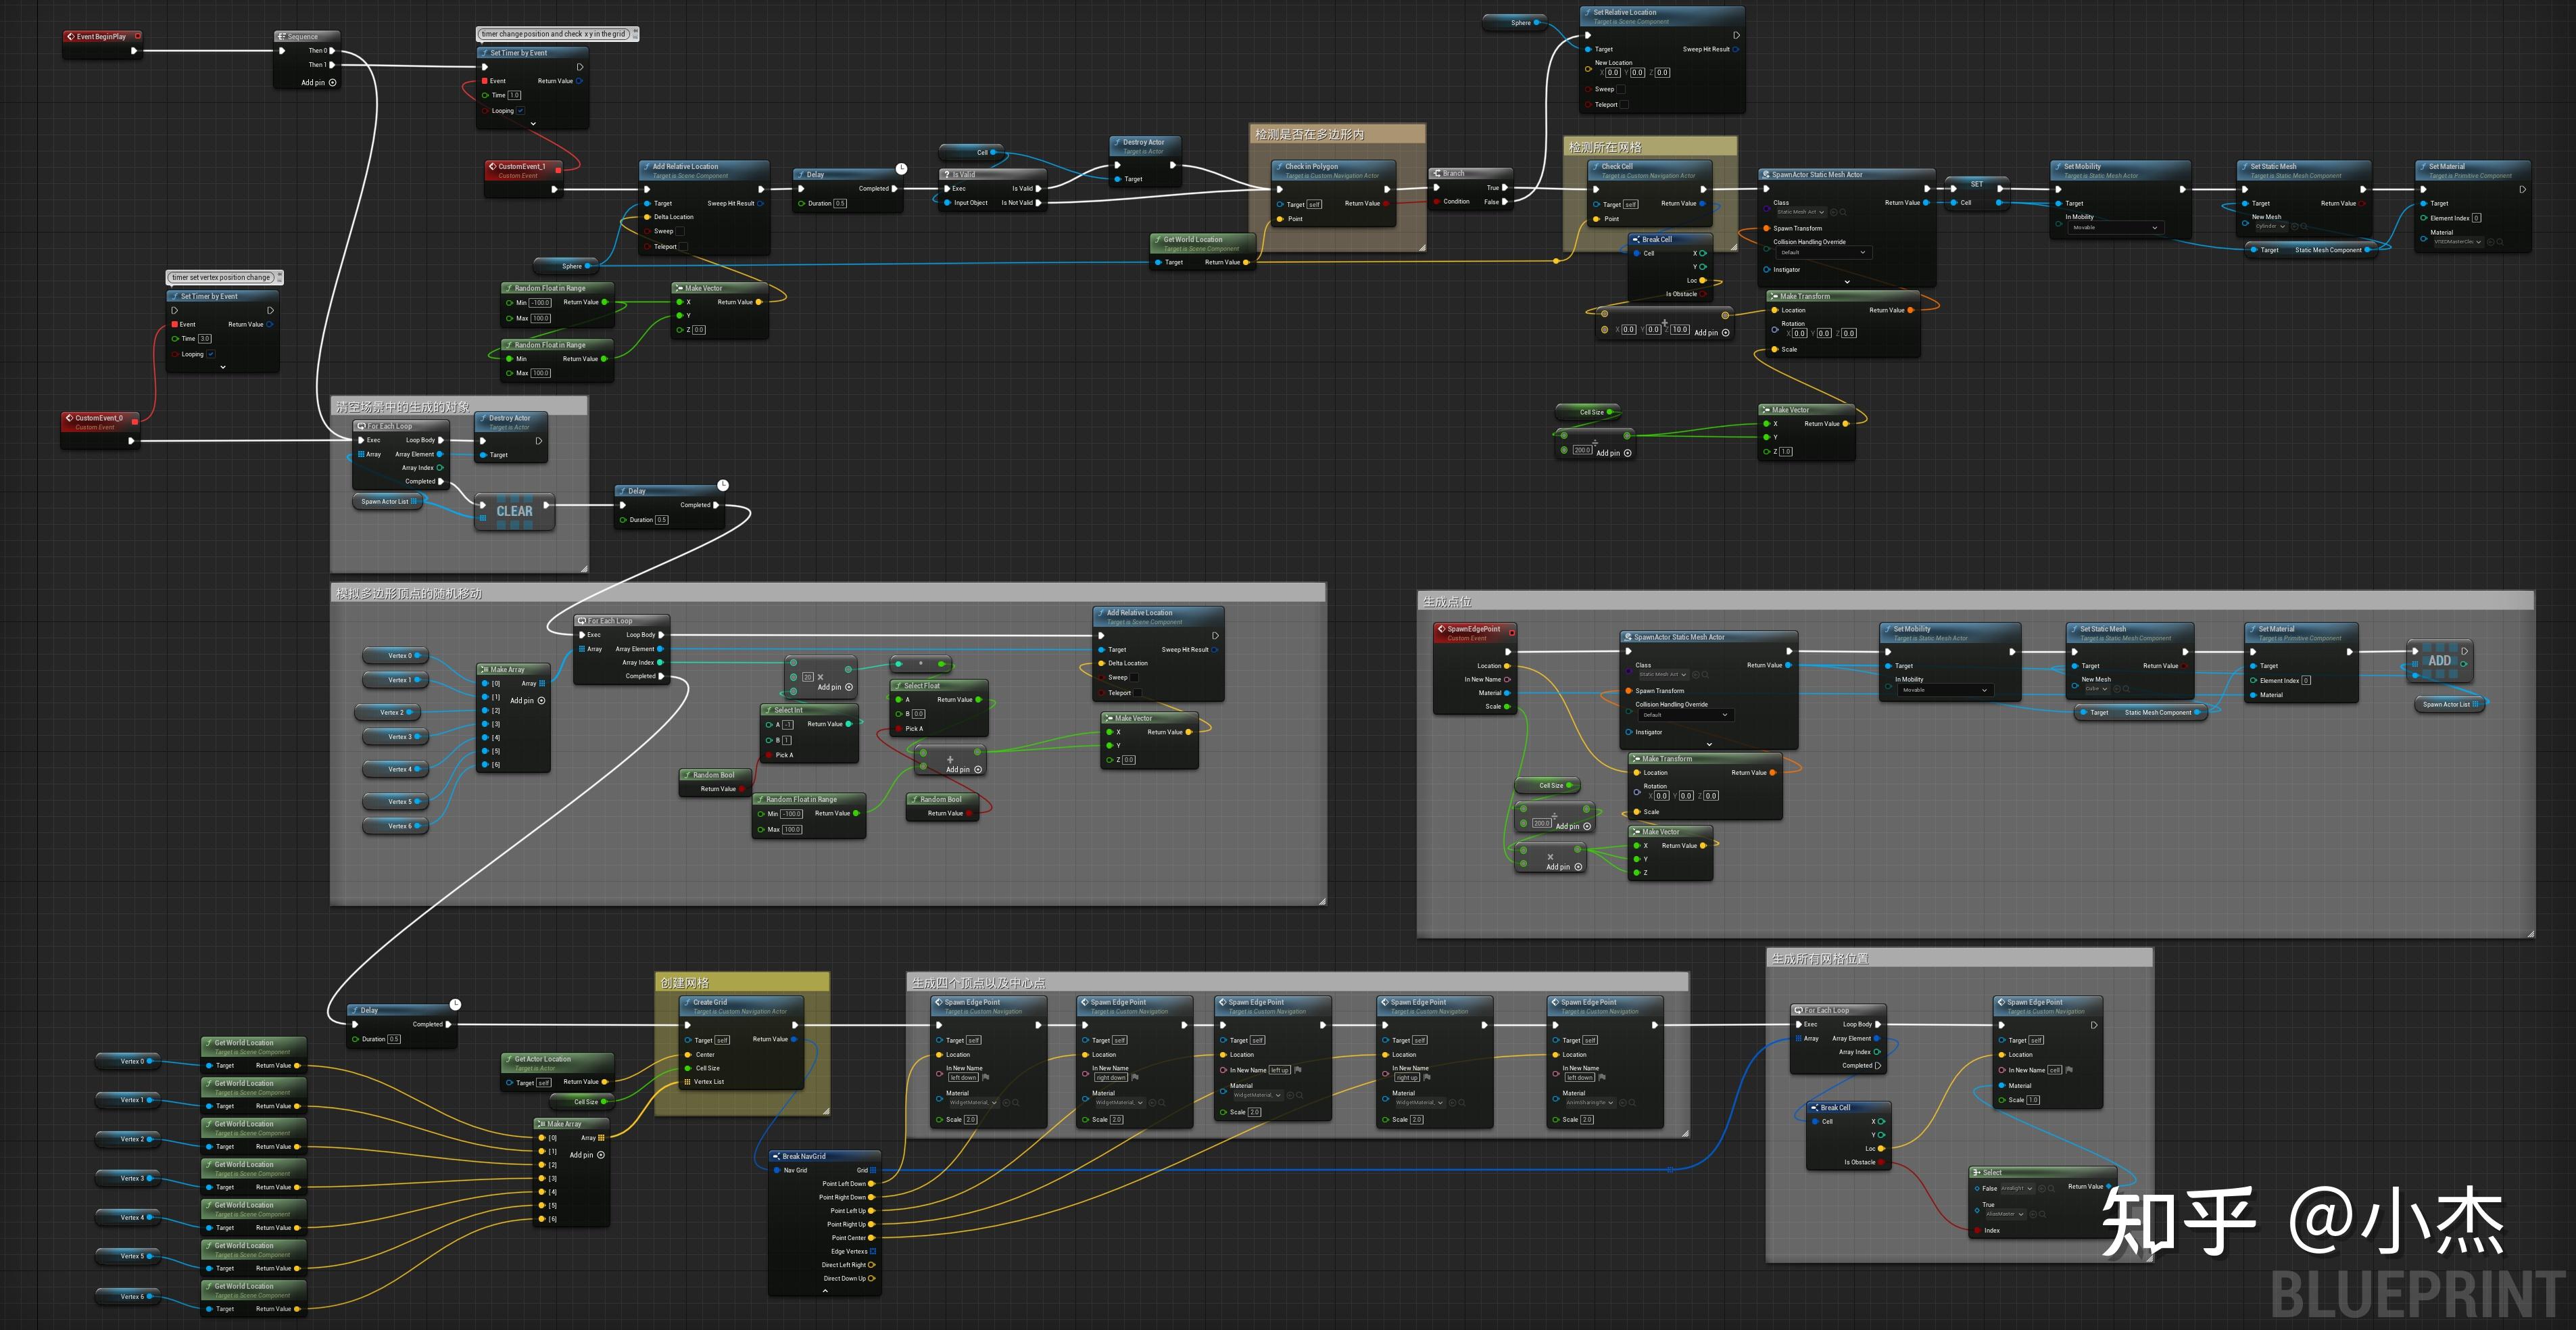2576x1330 pixels.
Task: Open the Collision Handling Override Default dropdown at top
Action: (1824, 253)
